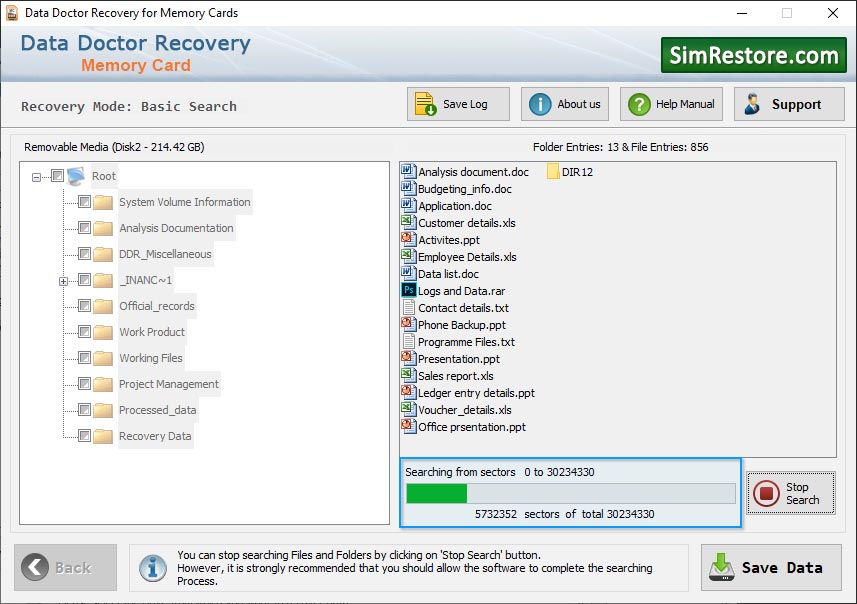Screen dimensions: 857x604
Task: Tick the Processed_data checkbox
Action: (84, 409)
